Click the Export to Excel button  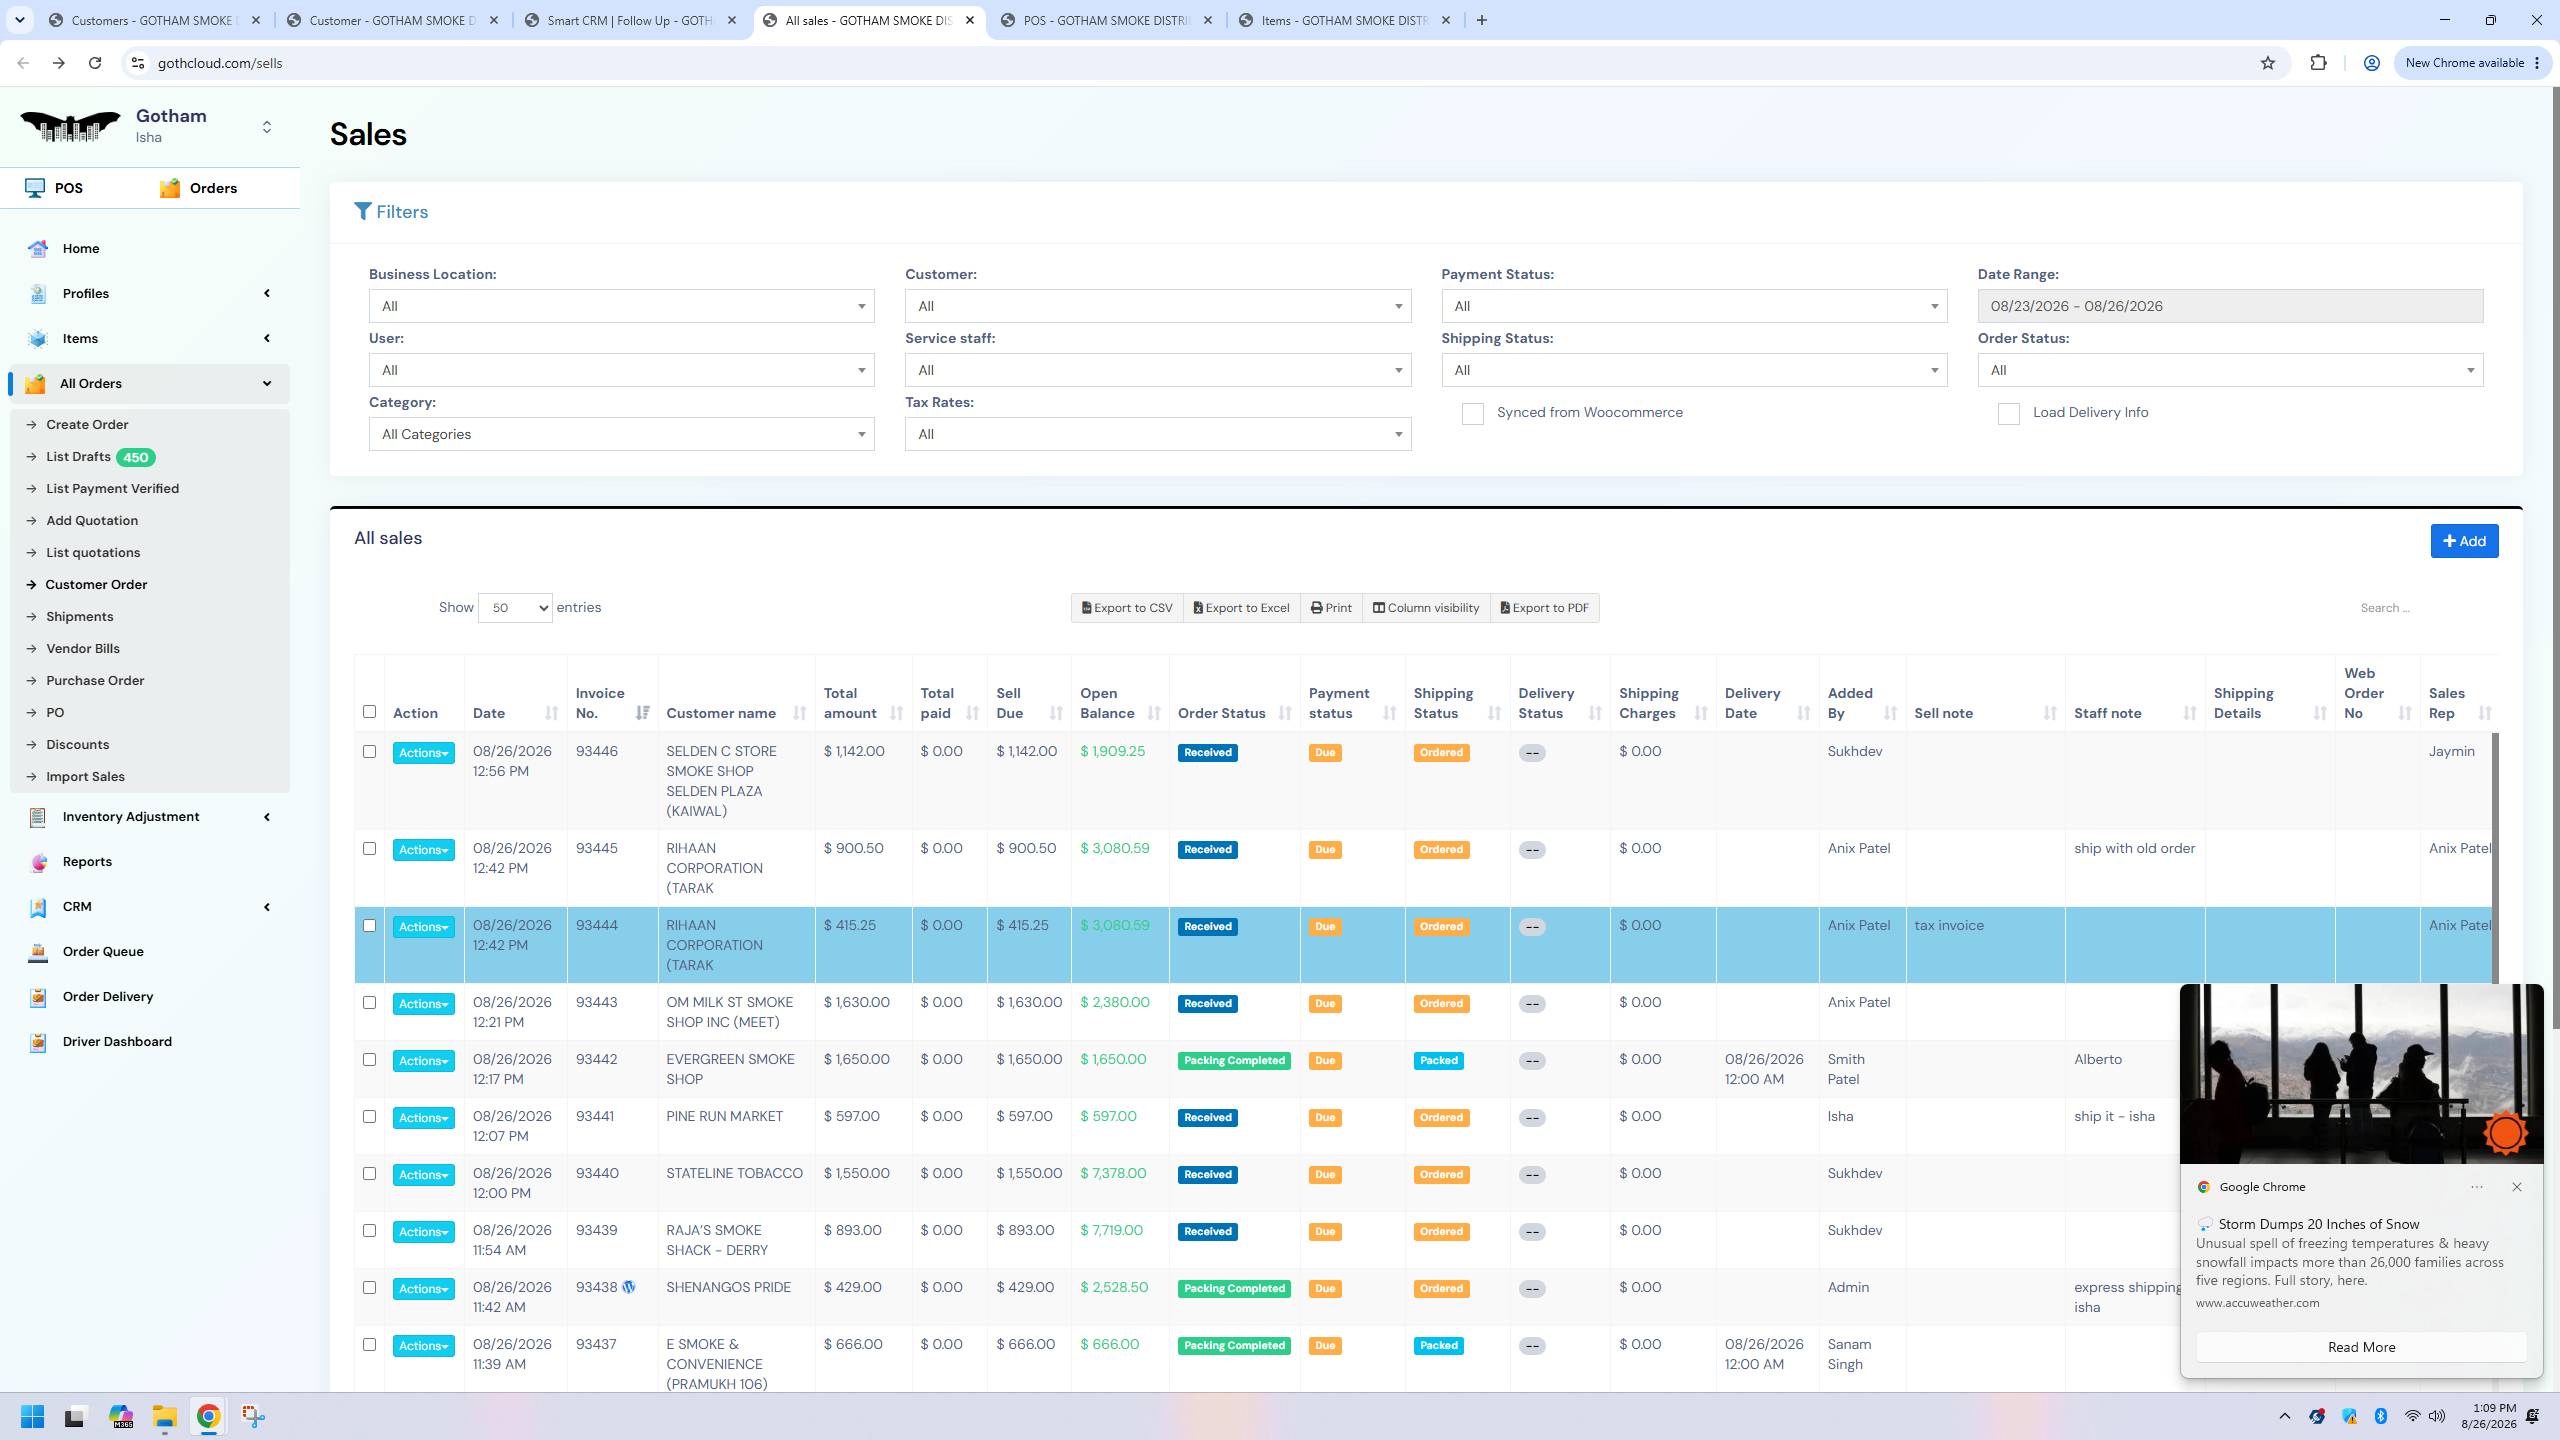pos(1241,608)
